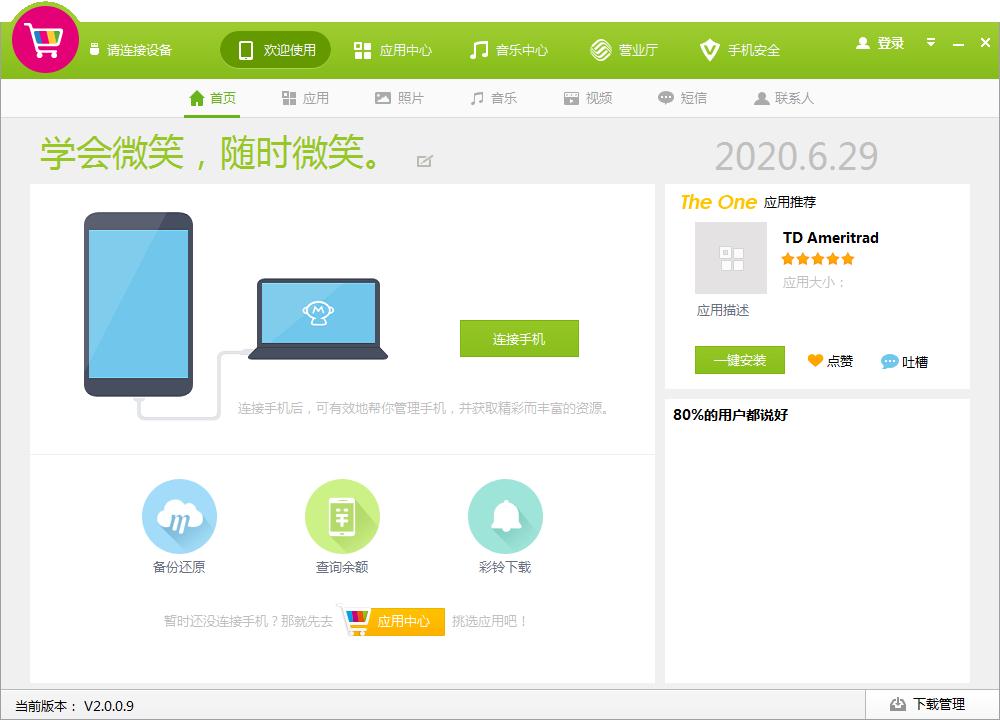Edit the slogan with the pencil icon
1000x720 pixels.
click(x=425, y=161)
